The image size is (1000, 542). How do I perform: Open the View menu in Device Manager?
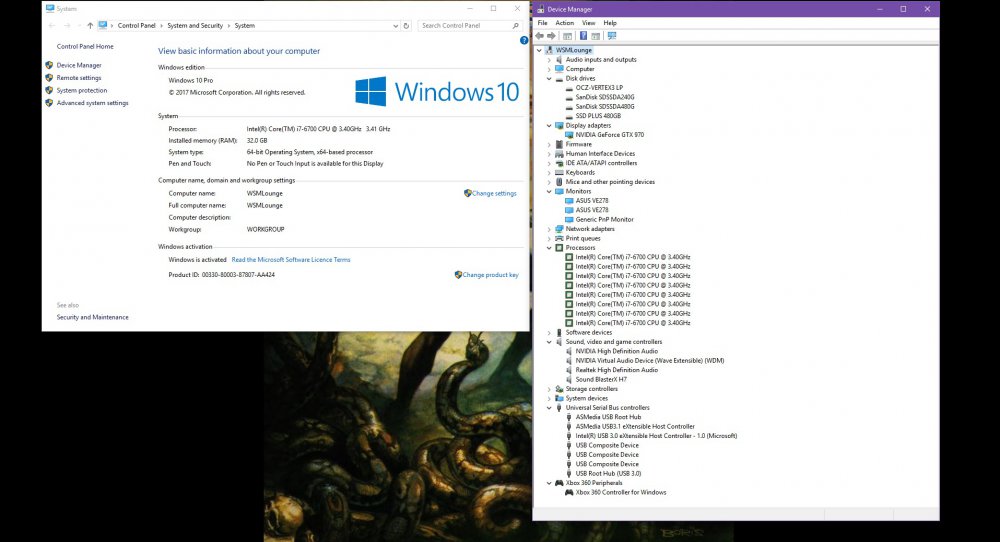[588, 22]
